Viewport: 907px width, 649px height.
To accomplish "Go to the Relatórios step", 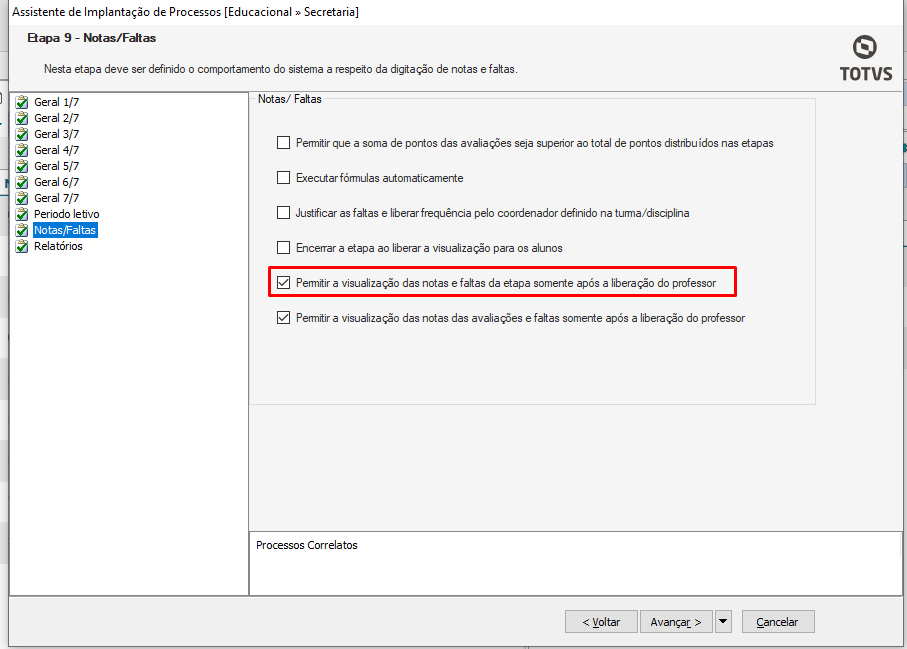I will tap(58, 246).
